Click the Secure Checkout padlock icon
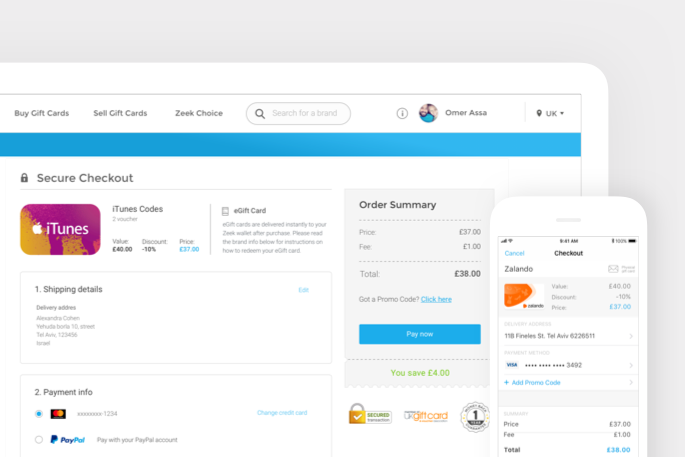This screenshot has height=457, width=685. click(24, 178)
